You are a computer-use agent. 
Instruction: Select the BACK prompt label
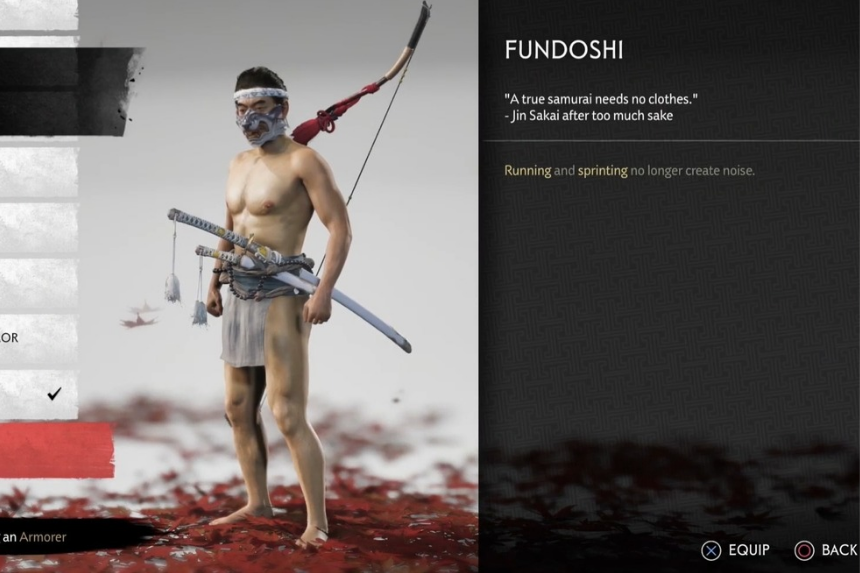[x=839, y=550]
